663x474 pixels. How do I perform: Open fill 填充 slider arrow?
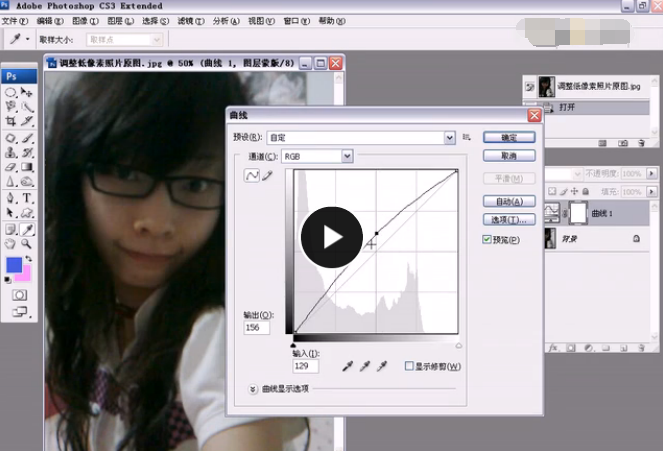(x=652, y=192)
